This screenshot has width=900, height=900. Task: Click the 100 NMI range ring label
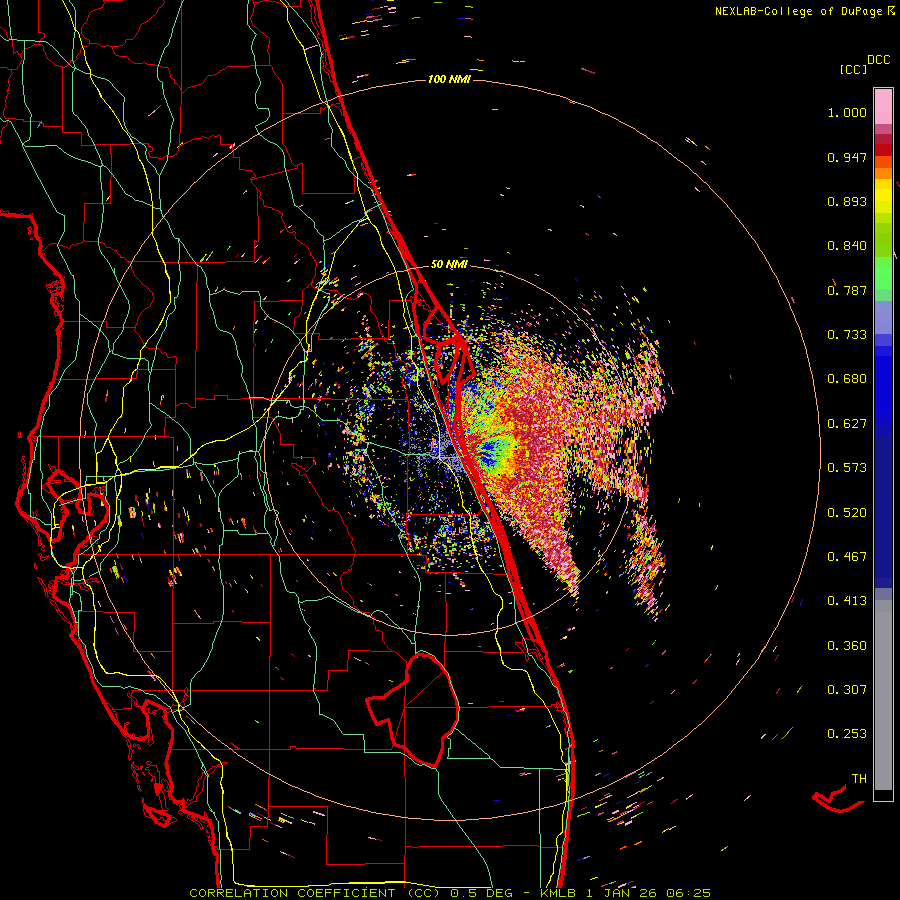(449, 79)
